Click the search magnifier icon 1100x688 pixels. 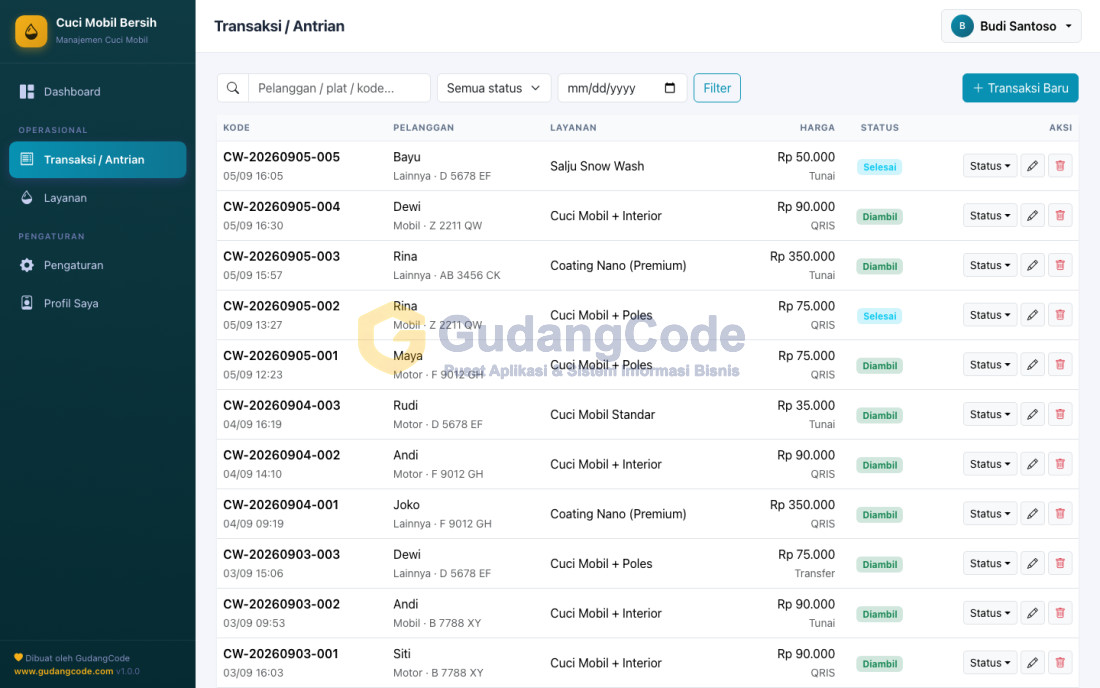click(233, 88)
